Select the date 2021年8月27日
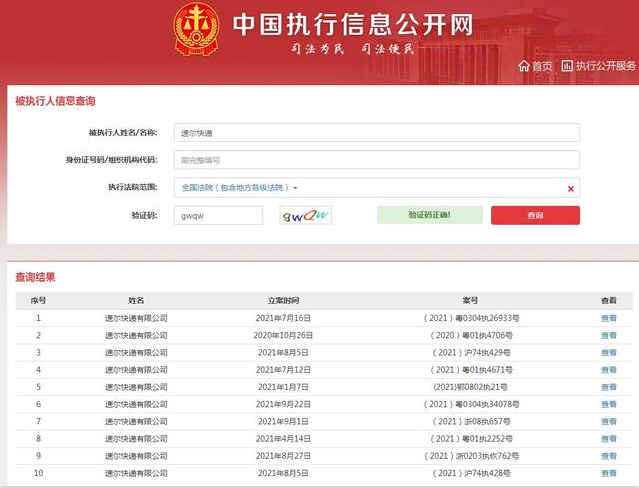Viewport: 639px width, 488px height. [x=283, y=456]
